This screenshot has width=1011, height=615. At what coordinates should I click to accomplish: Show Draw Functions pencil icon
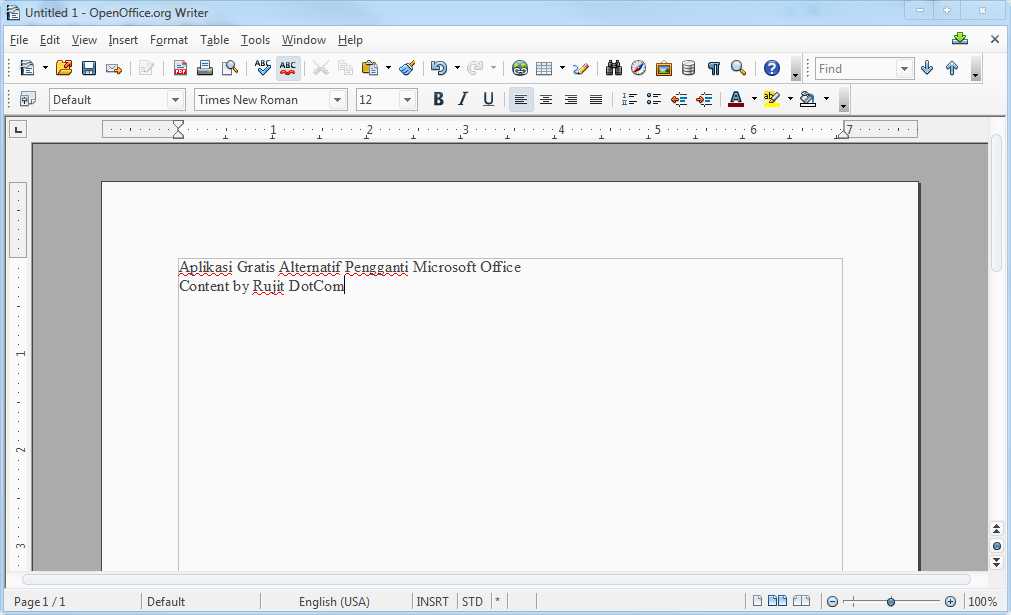pos(581,68)
